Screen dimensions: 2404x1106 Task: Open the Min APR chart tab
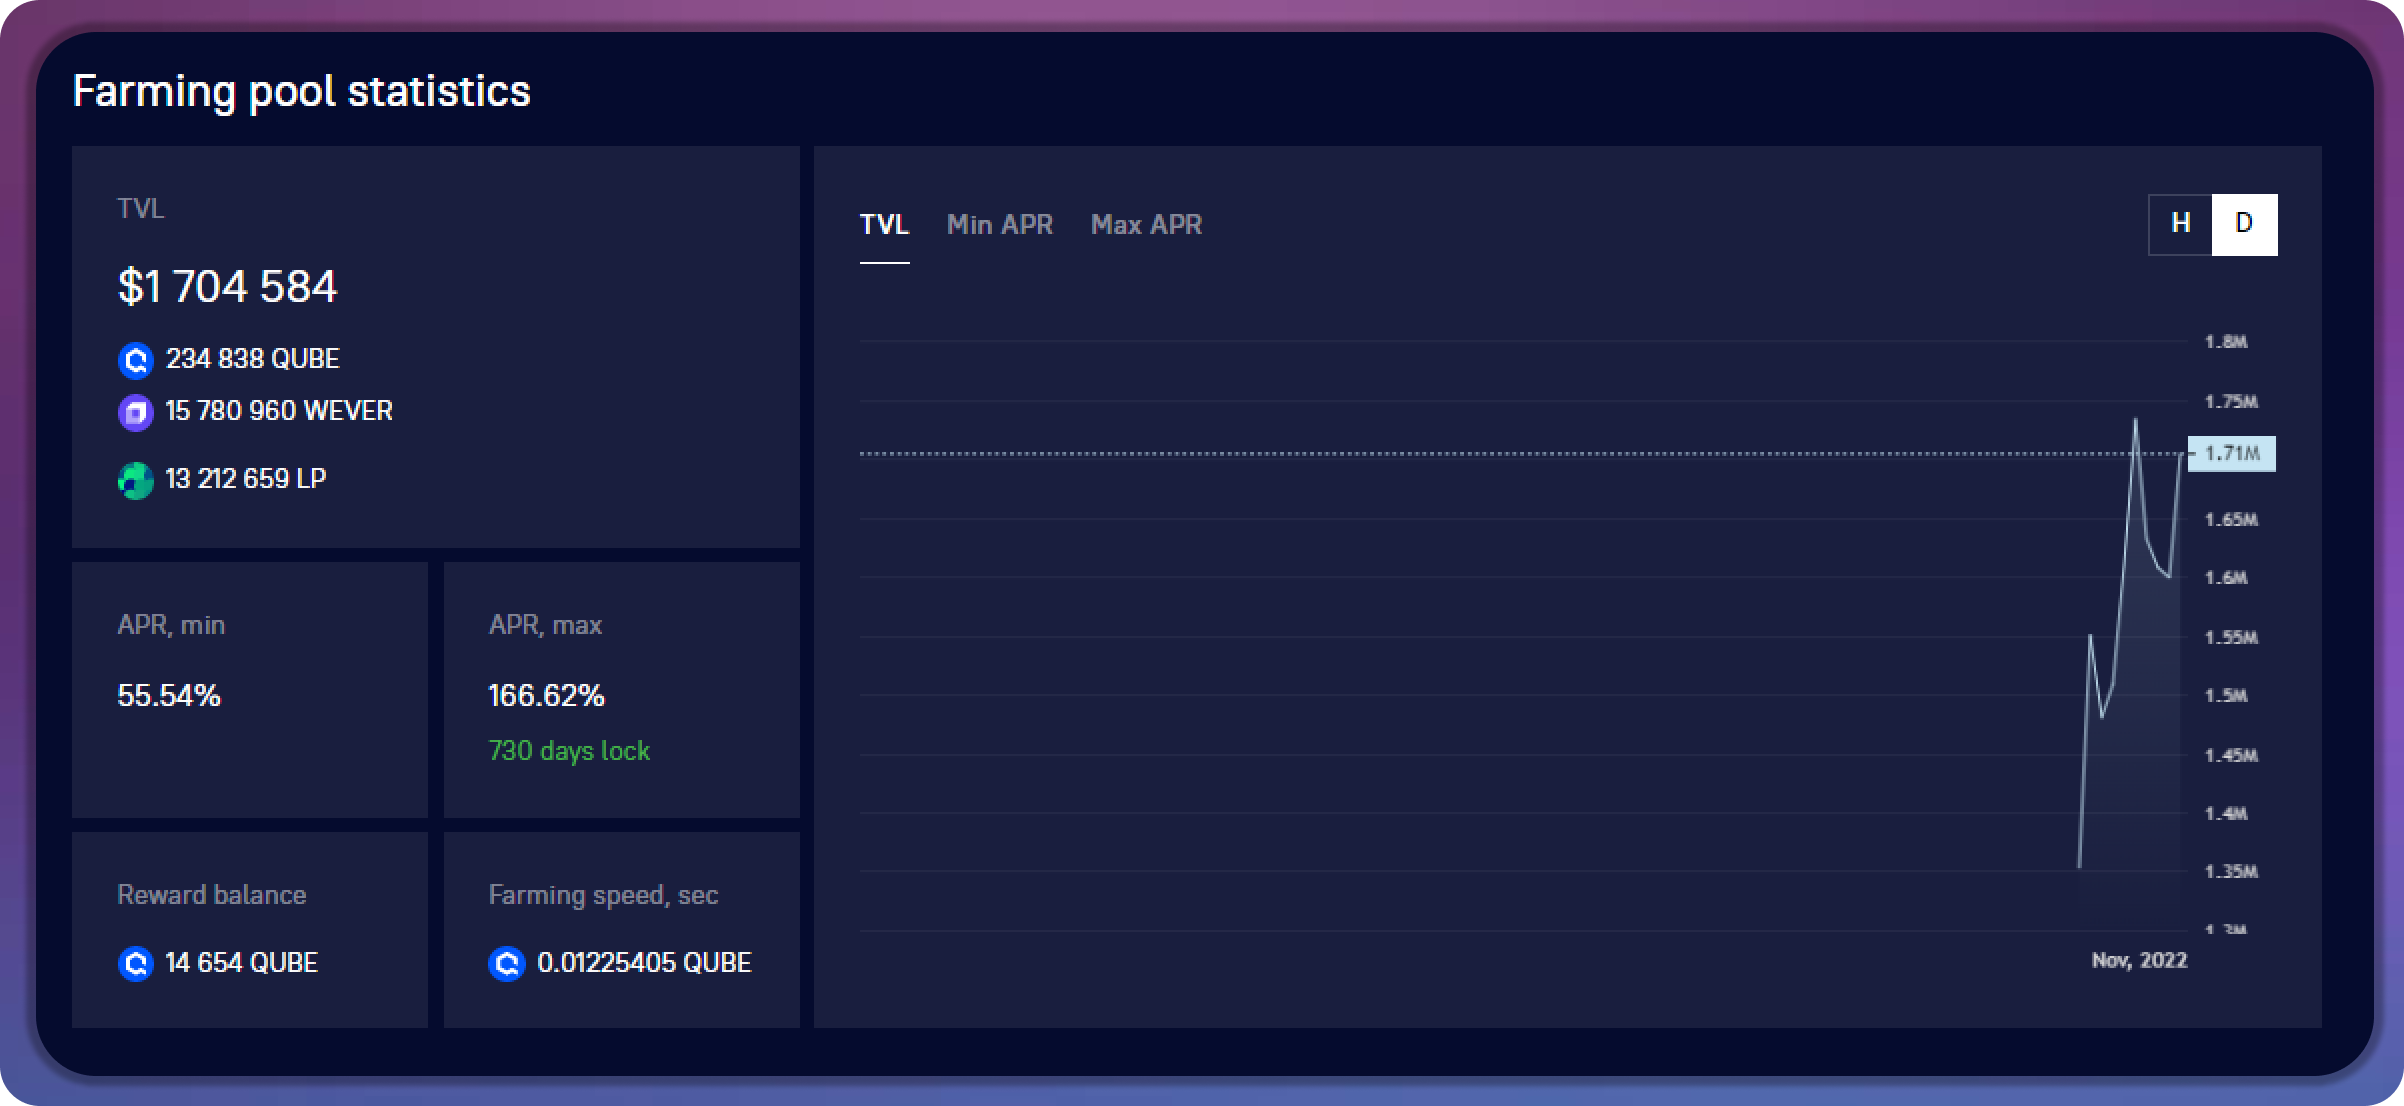click(x=999, y=225)
